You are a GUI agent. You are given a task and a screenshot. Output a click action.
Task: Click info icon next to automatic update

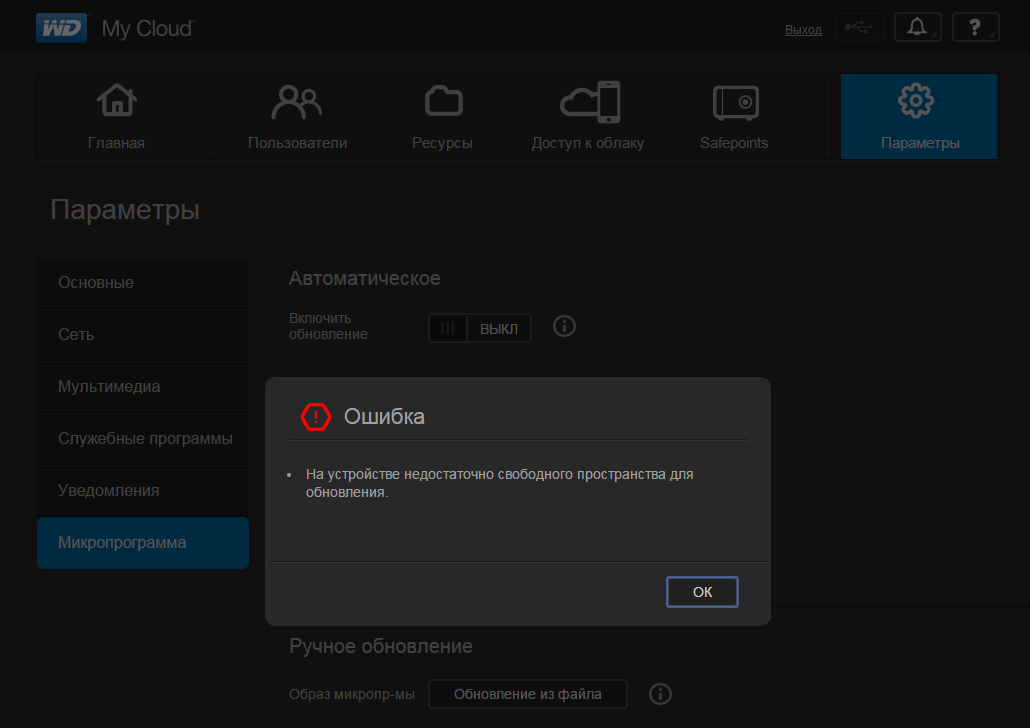click(x=564, y=327)
